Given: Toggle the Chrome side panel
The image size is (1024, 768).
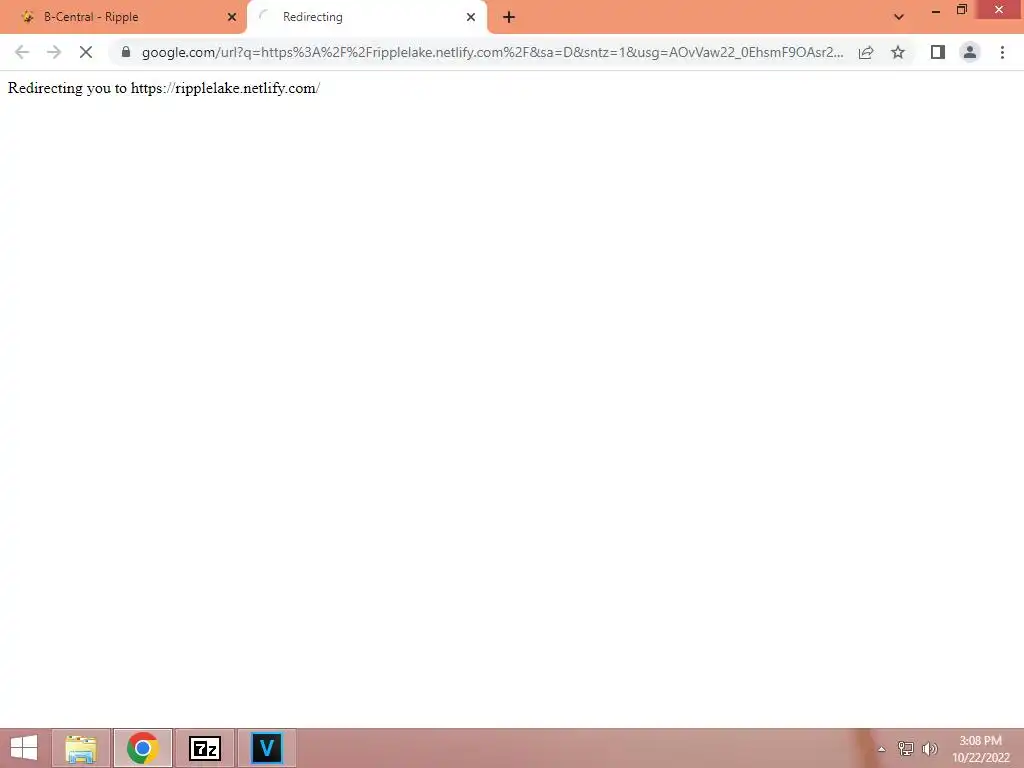Looking at the screenshot, I should pyautogui.click(x=938, y=52).
